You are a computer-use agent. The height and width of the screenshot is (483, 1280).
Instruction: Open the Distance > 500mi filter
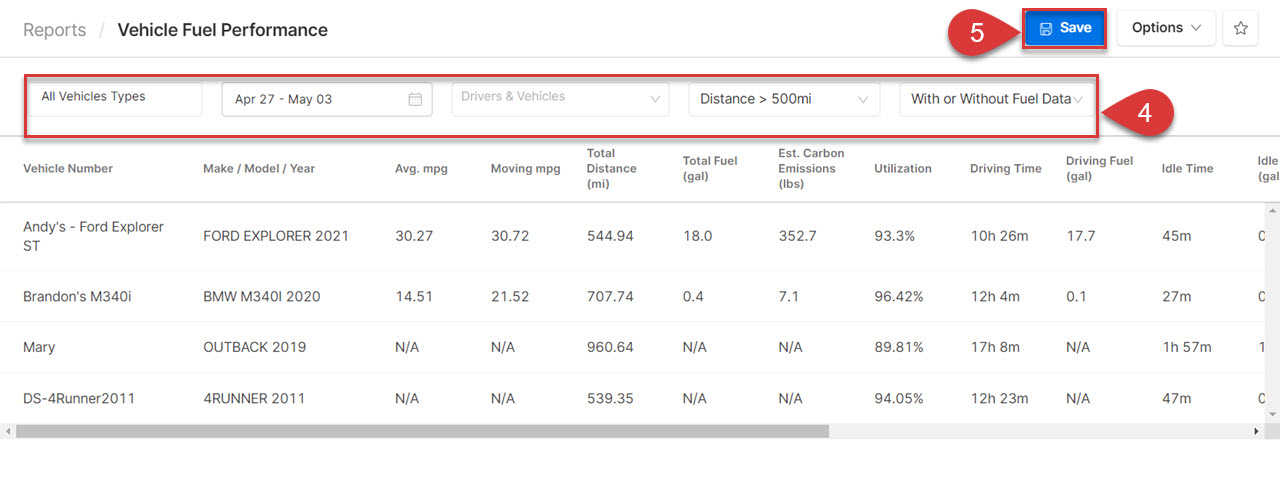coord(784,99)
